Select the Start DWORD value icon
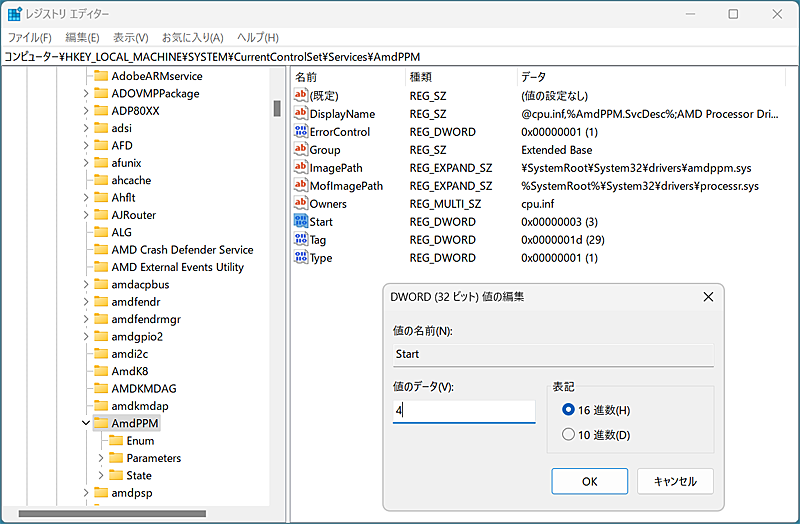Screen dimensions: 800x524 [x=301, y=221]
